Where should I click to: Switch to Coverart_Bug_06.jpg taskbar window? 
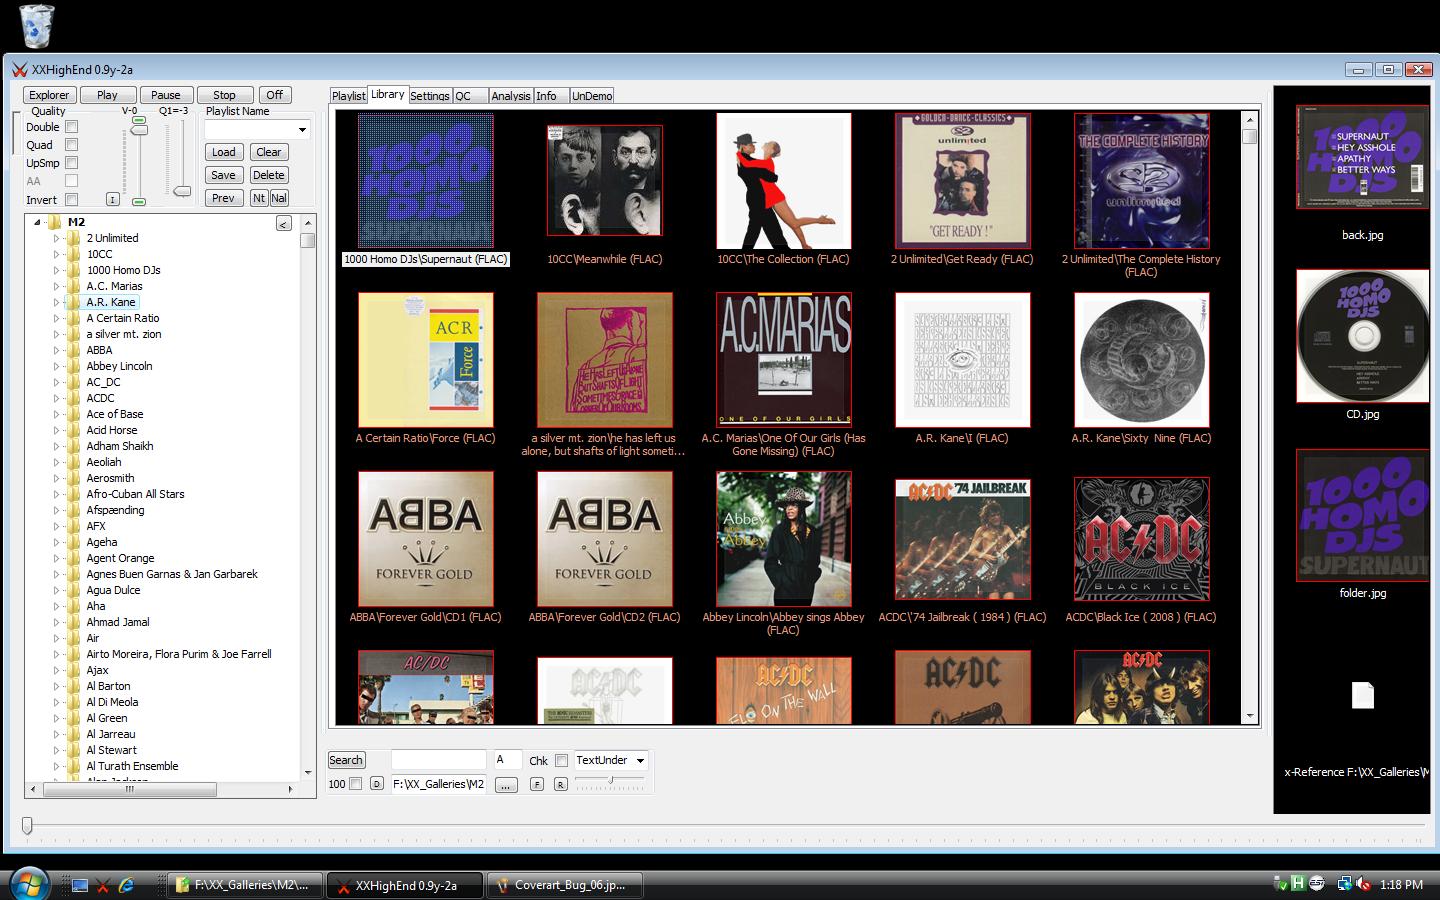(x=564, y=885)
